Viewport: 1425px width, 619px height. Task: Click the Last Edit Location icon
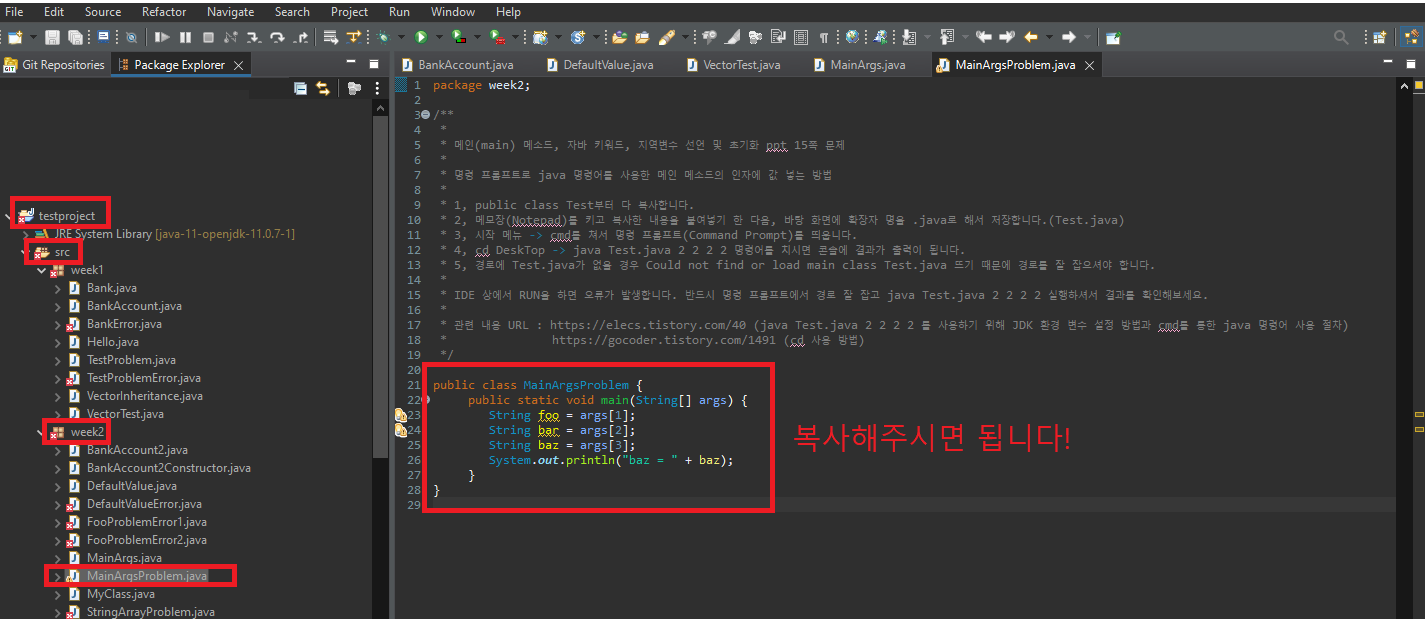(x=983, y=37)
